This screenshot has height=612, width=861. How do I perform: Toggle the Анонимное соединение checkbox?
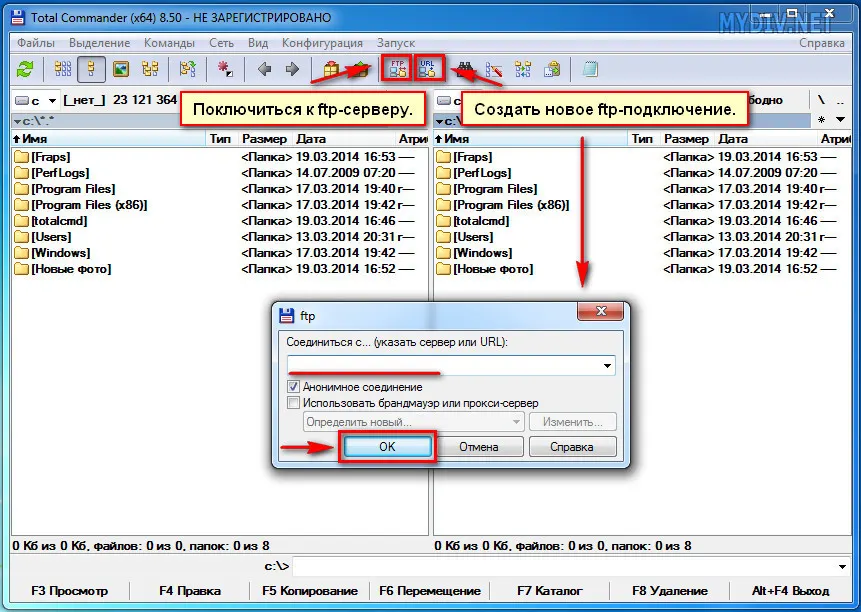(293, 386)
